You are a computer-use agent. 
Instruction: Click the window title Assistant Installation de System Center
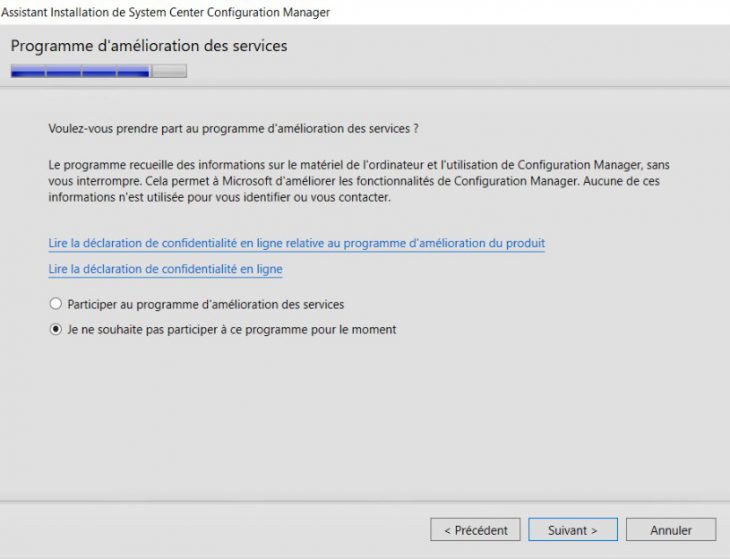coord(100,12)
